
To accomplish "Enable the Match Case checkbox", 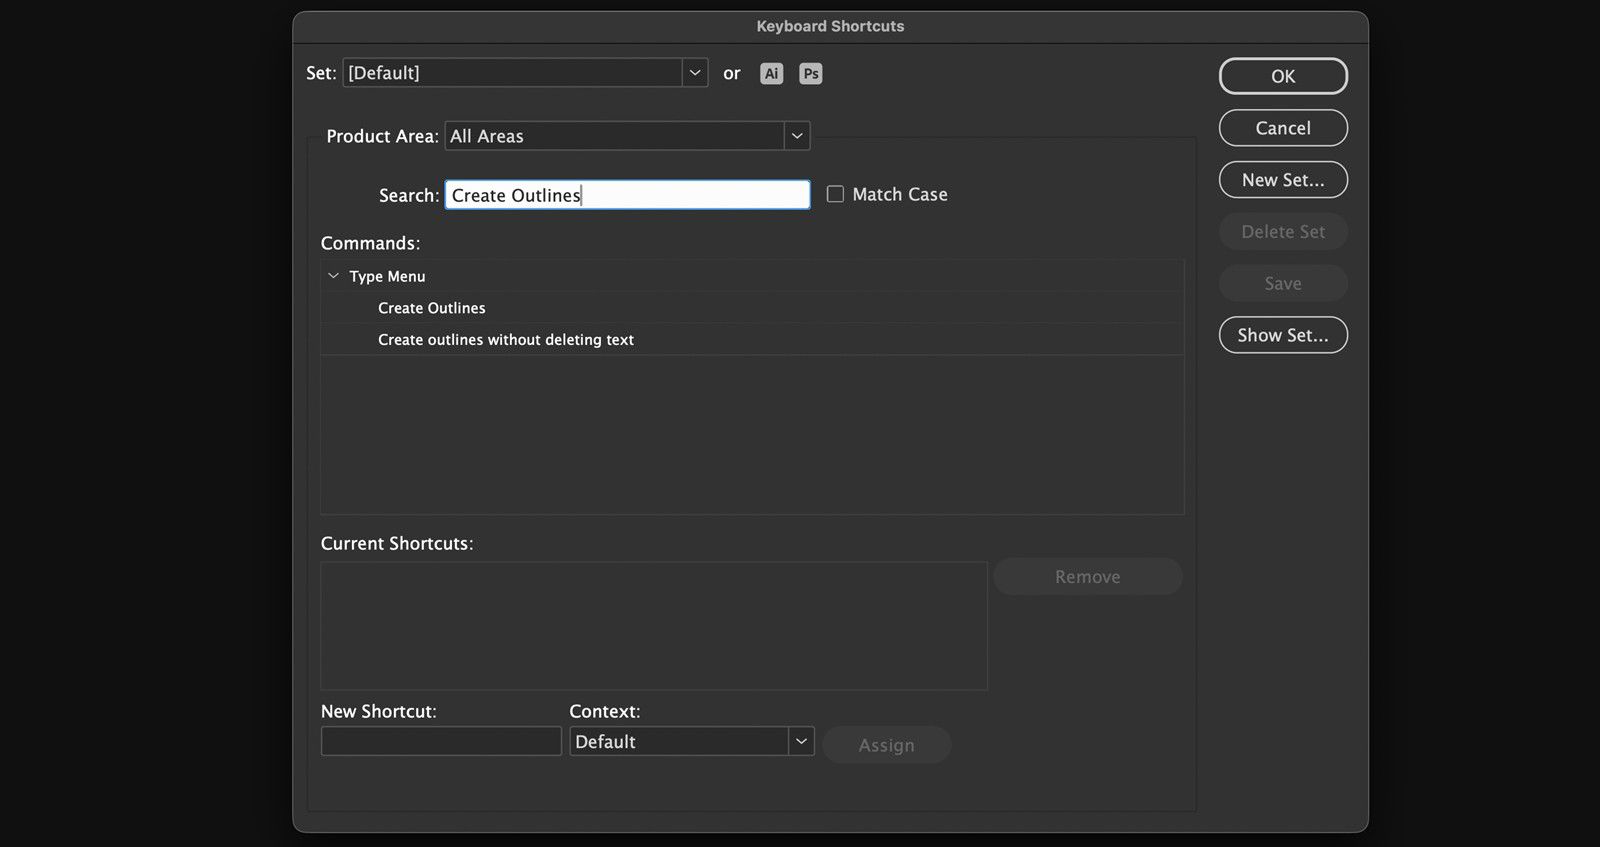I will (x=835, y=194).
